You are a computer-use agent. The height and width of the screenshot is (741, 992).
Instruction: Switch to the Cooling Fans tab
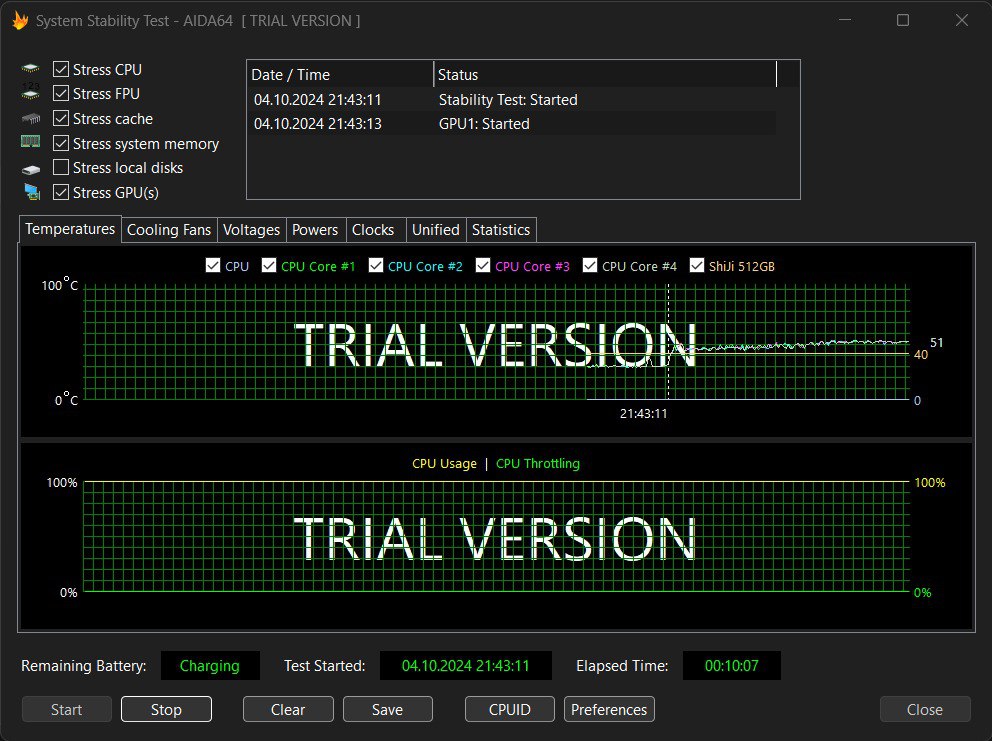click(169, 230)
